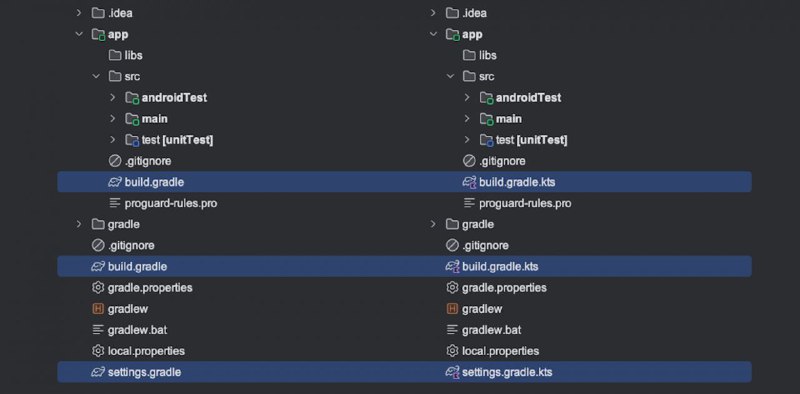Screen dimensions: 800x394
Task: Click the Kotlin Gradle icon beside right settings.gradle.kts
Action: pos(453,372)
